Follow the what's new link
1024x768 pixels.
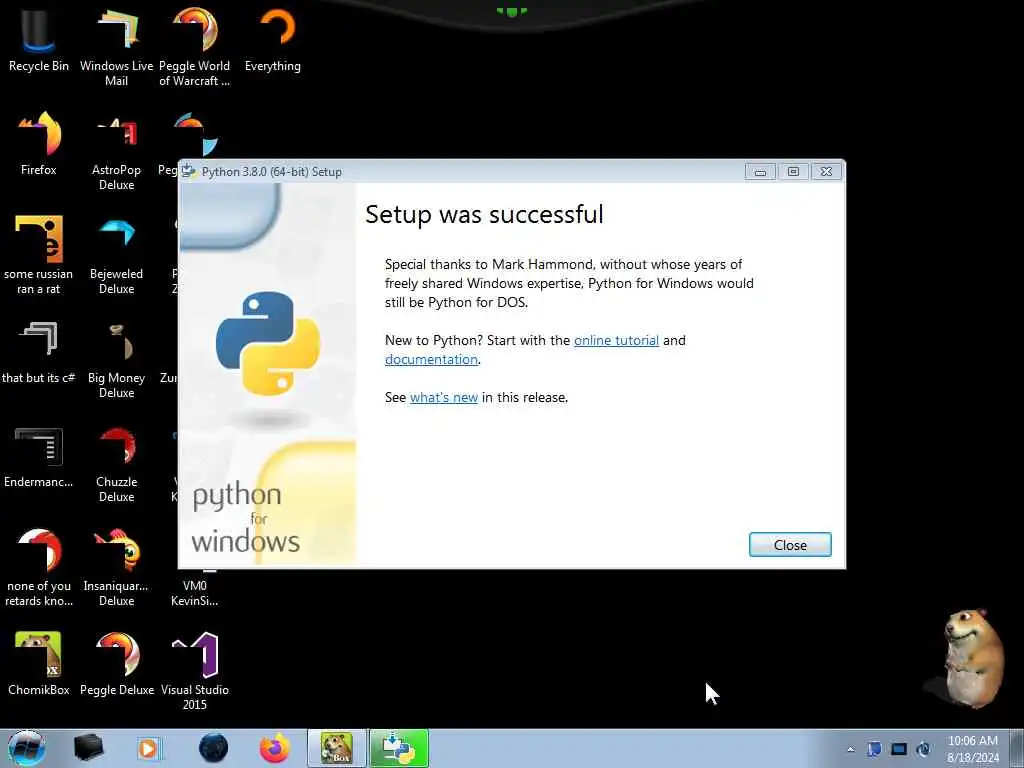click(x=443, y=397)
